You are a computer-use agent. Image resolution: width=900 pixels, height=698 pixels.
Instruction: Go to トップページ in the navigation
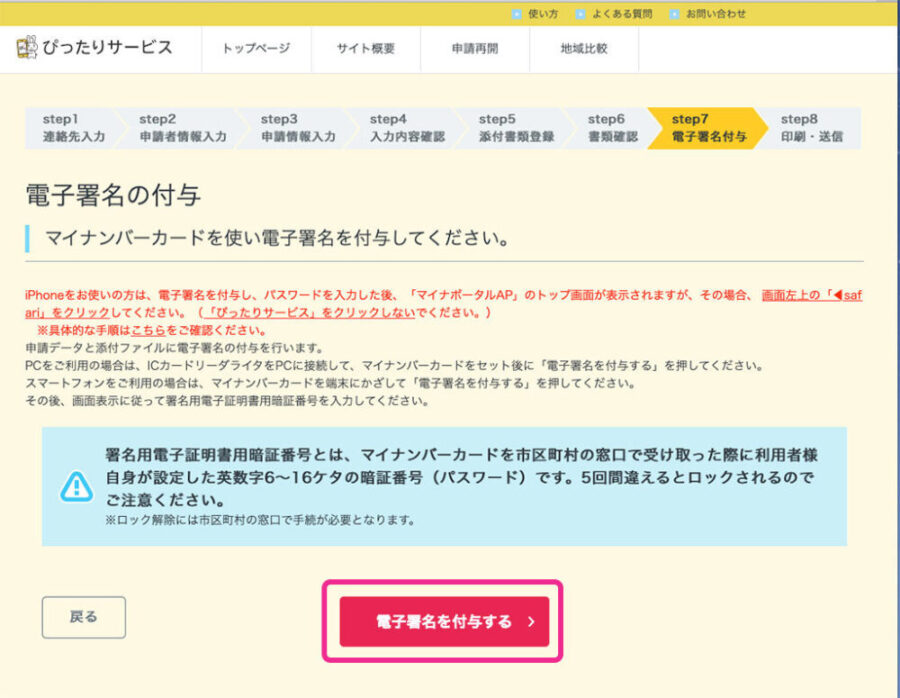[256, 49]
